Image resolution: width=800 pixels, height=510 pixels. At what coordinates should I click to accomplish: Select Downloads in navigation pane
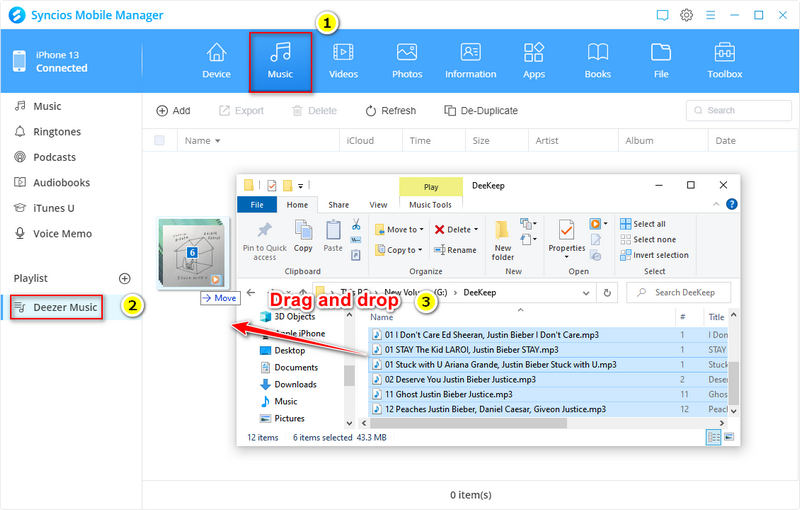click(288, 385)
